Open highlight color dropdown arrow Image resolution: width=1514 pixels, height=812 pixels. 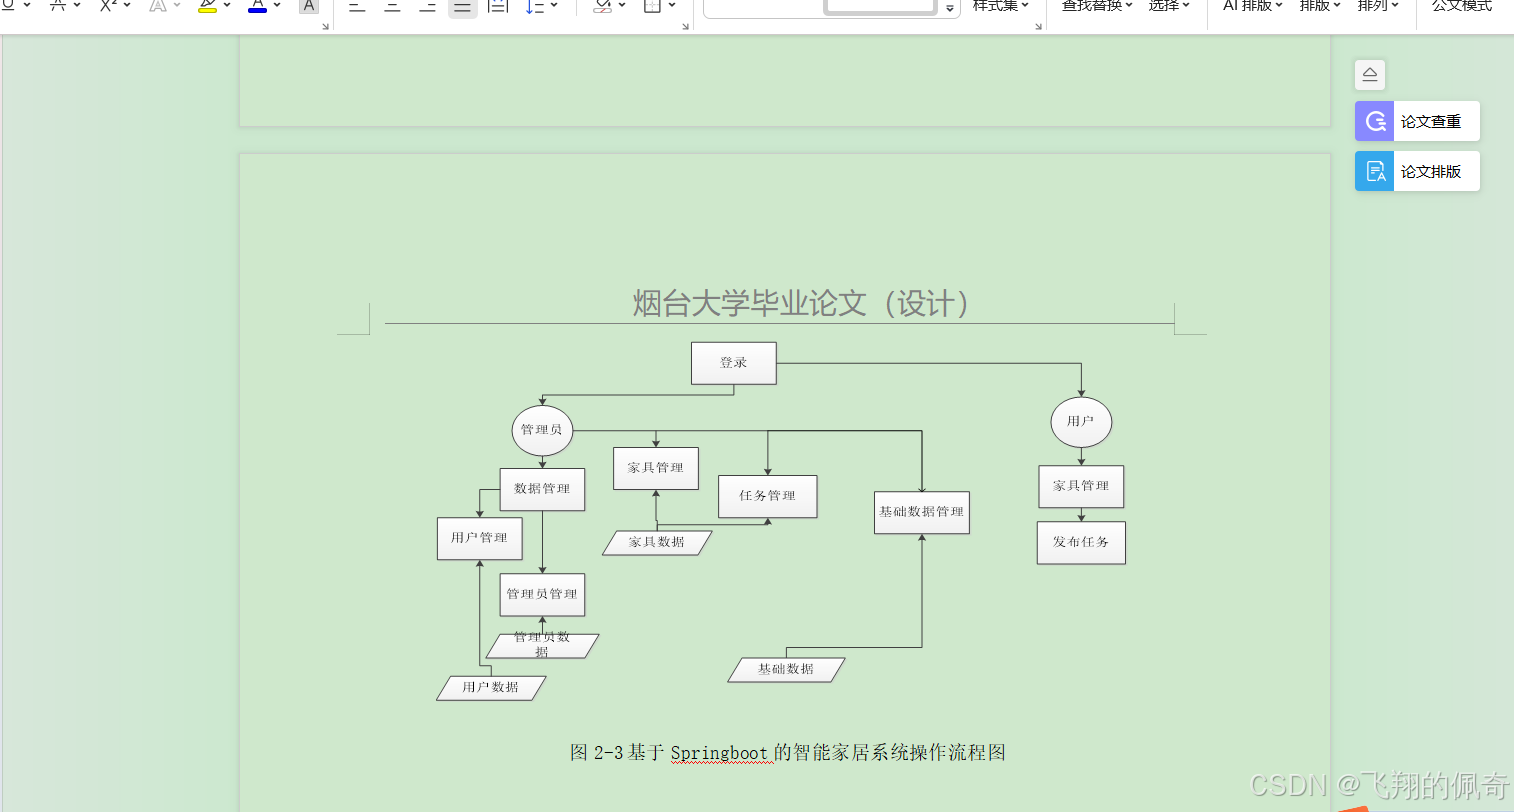click(x=227, y=5)
